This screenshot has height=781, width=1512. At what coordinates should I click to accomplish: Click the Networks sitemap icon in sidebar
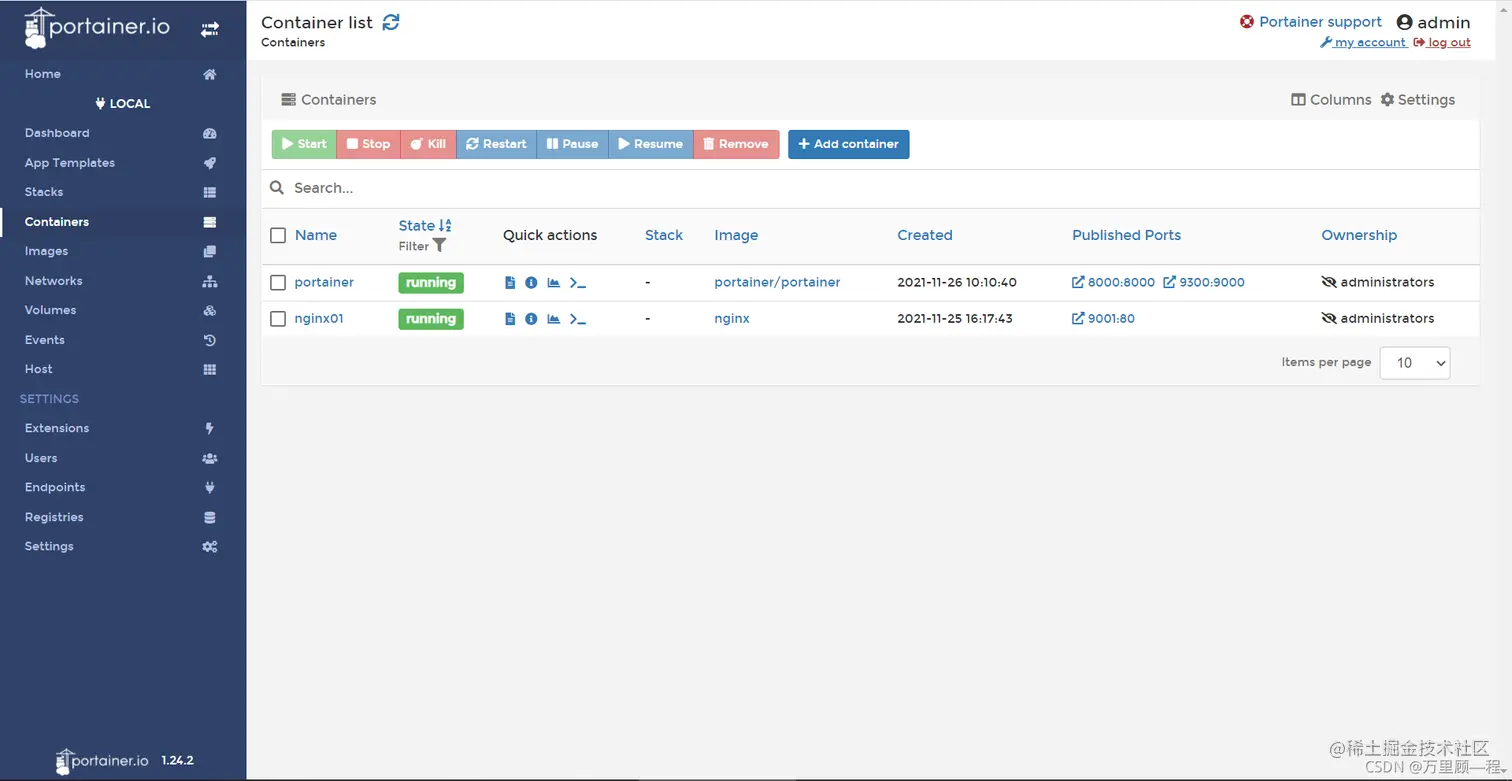click(209, 281)
